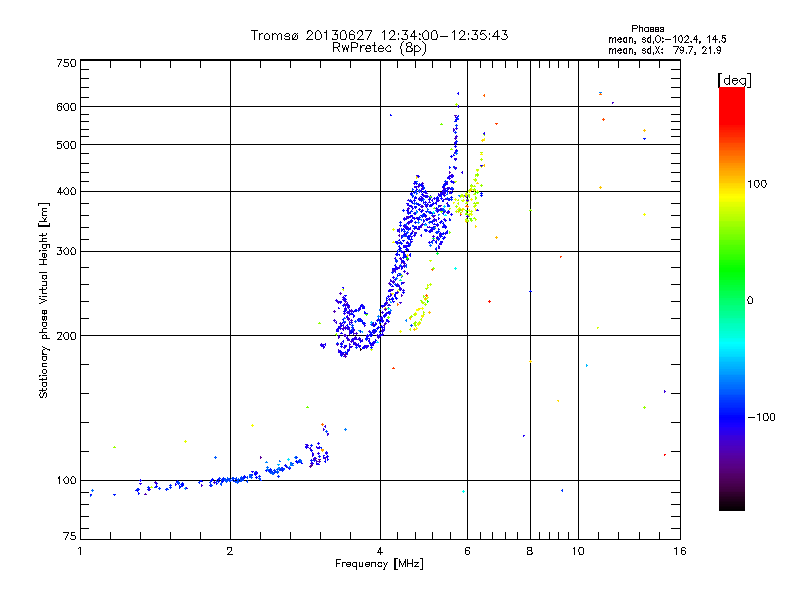Click the plot title 'Tromsø 20130627 12:34:00-12:35:43'
800x600 pixels.
[x=379, y=35]
